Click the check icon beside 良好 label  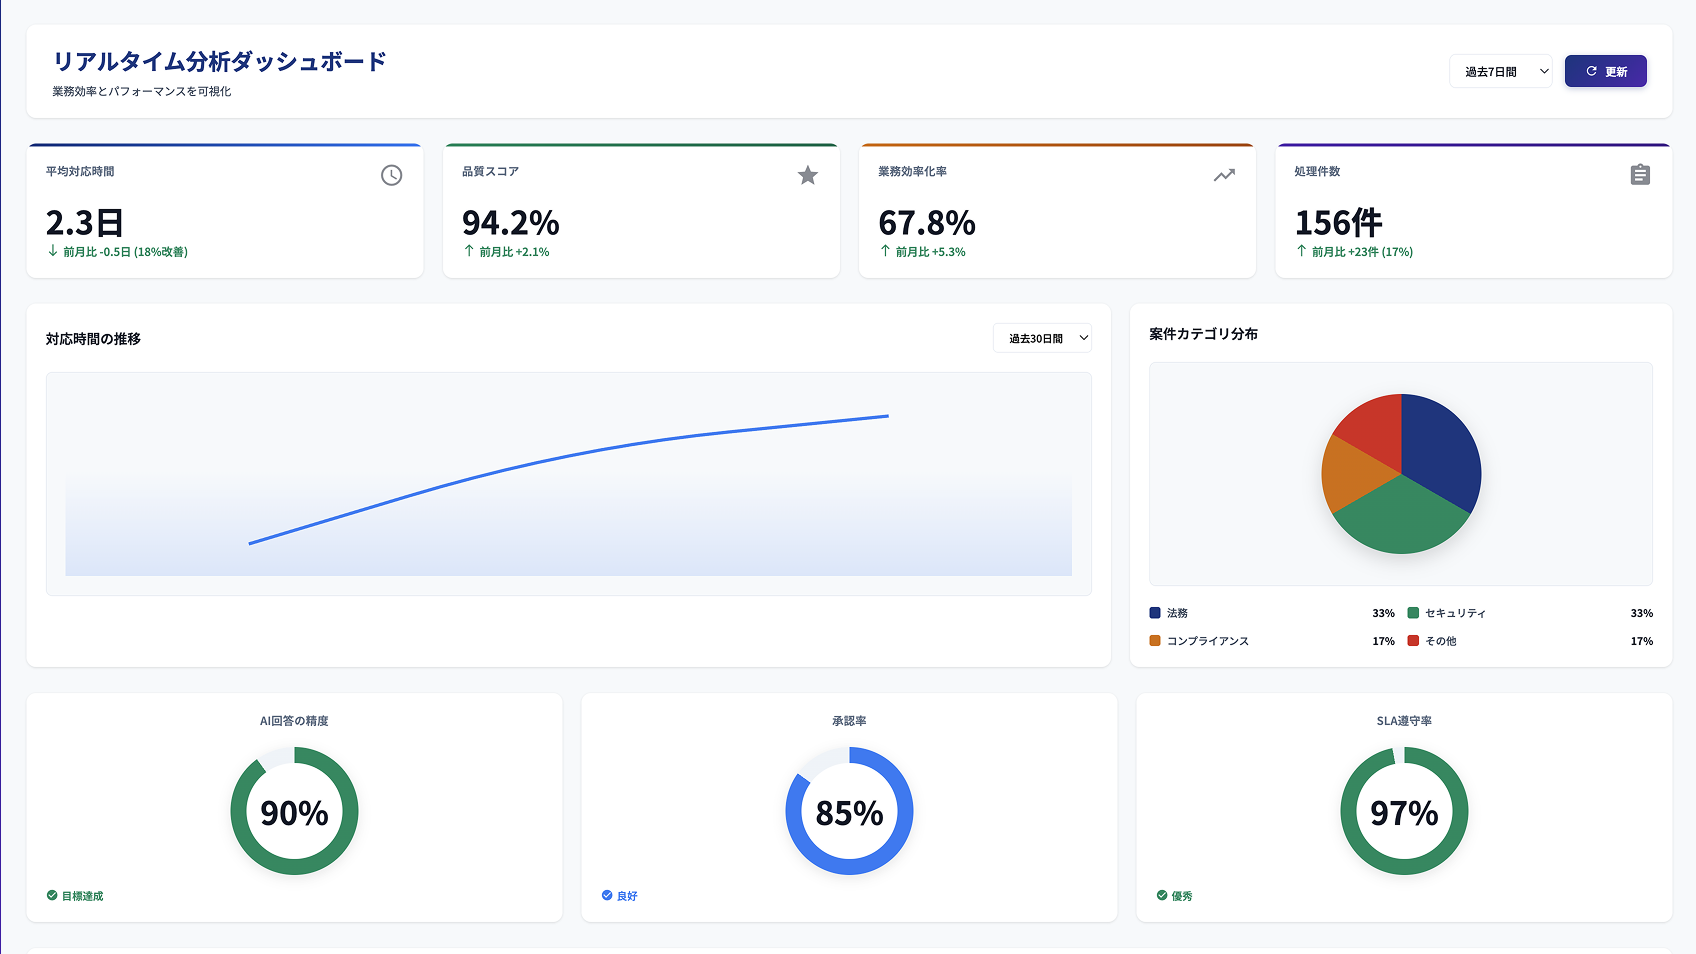point(605,895)
